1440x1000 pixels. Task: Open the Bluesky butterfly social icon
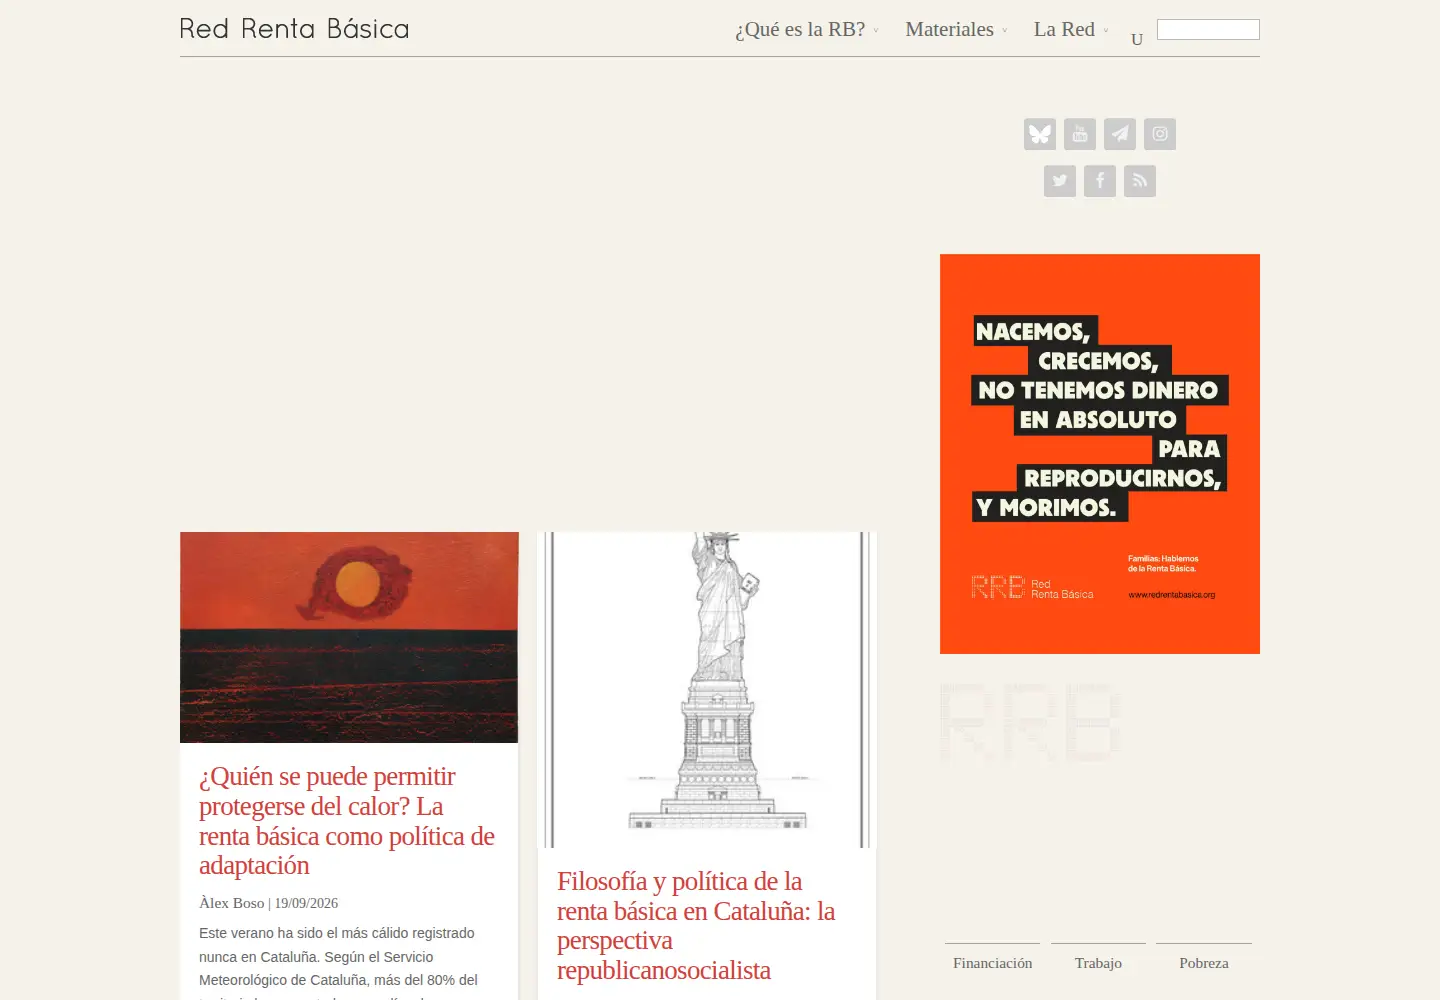(1040, 134)
